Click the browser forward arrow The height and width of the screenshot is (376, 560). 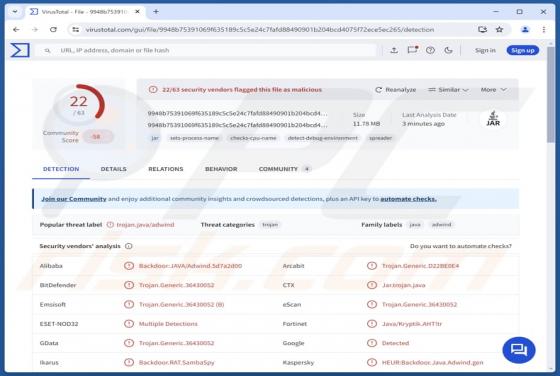point(35,30)
